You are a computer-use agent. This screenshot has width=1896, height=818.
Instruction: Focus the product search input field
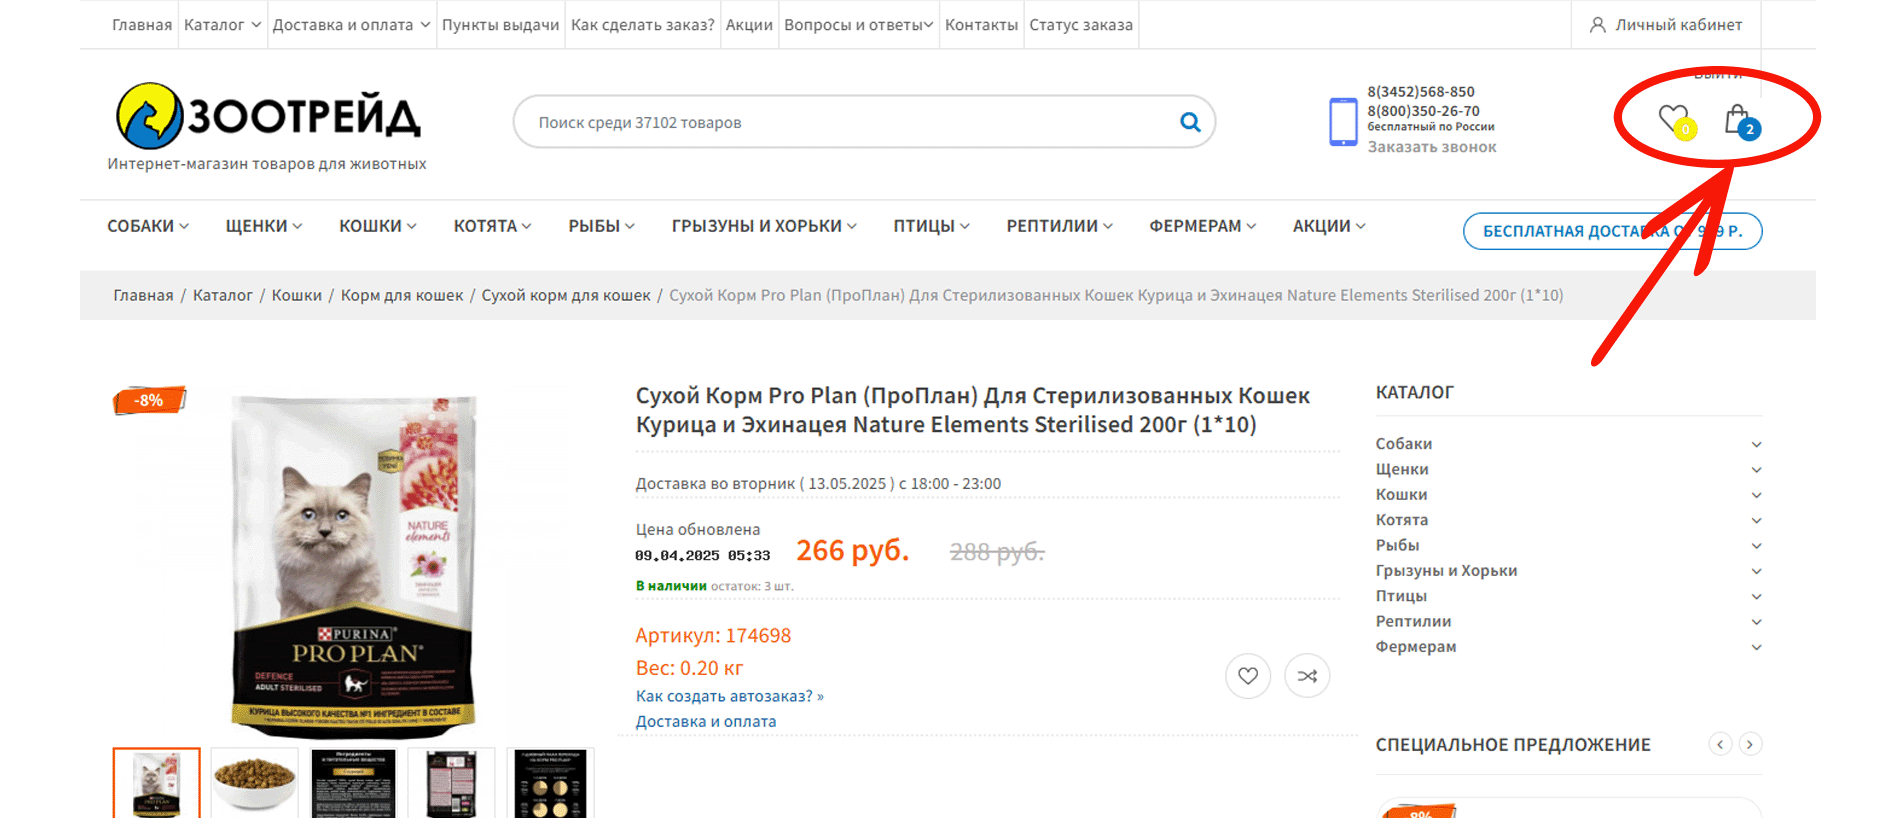850,122
